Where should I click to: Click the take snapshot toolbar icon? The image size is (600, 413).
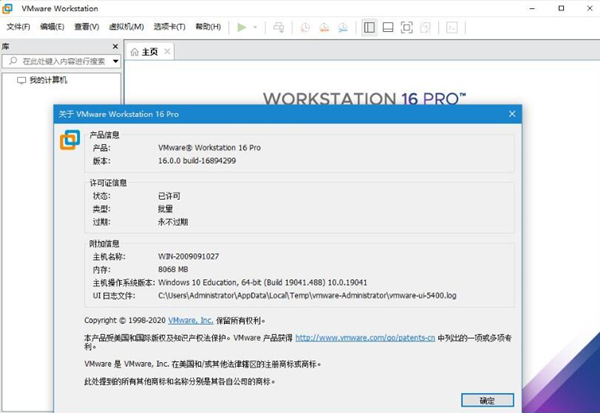point(305,27)
